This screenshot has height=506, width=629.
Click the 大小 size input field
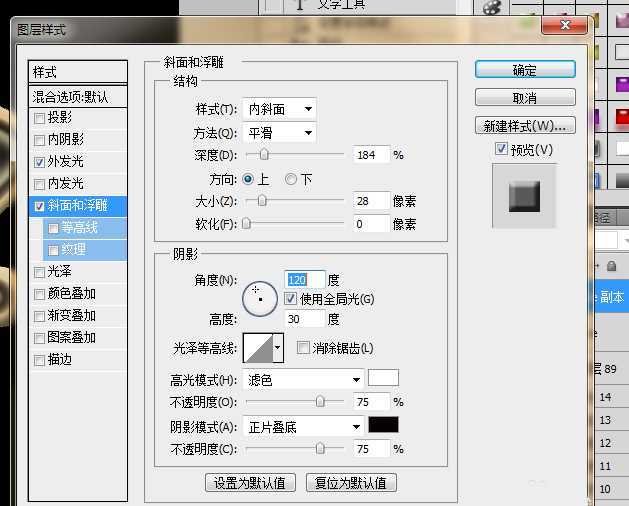pos(371,201)
